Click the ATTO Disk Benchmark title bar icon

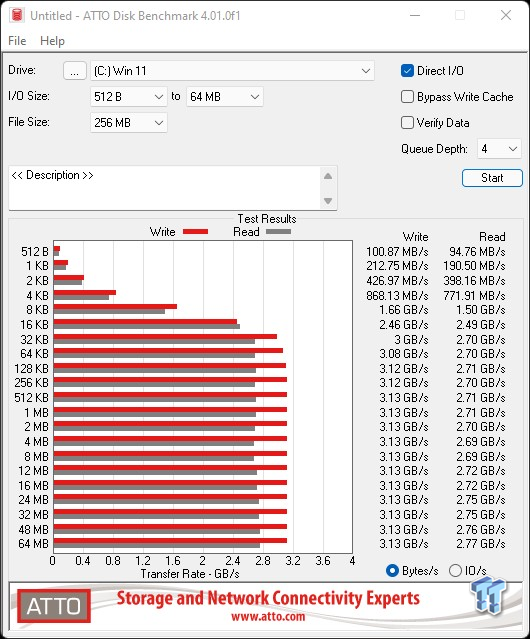pos(17,15)
